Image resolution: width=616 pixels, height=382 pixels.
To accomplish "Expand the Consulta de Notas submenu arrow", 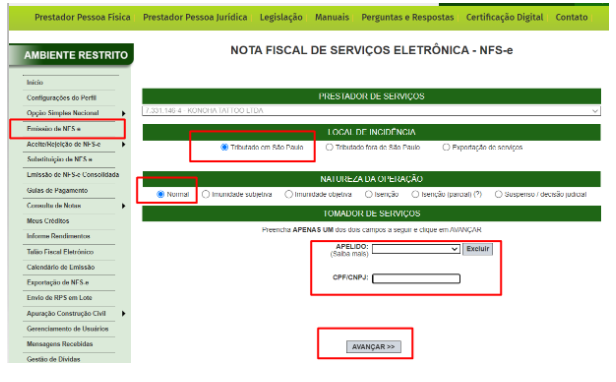I will [x=123, y=206].
